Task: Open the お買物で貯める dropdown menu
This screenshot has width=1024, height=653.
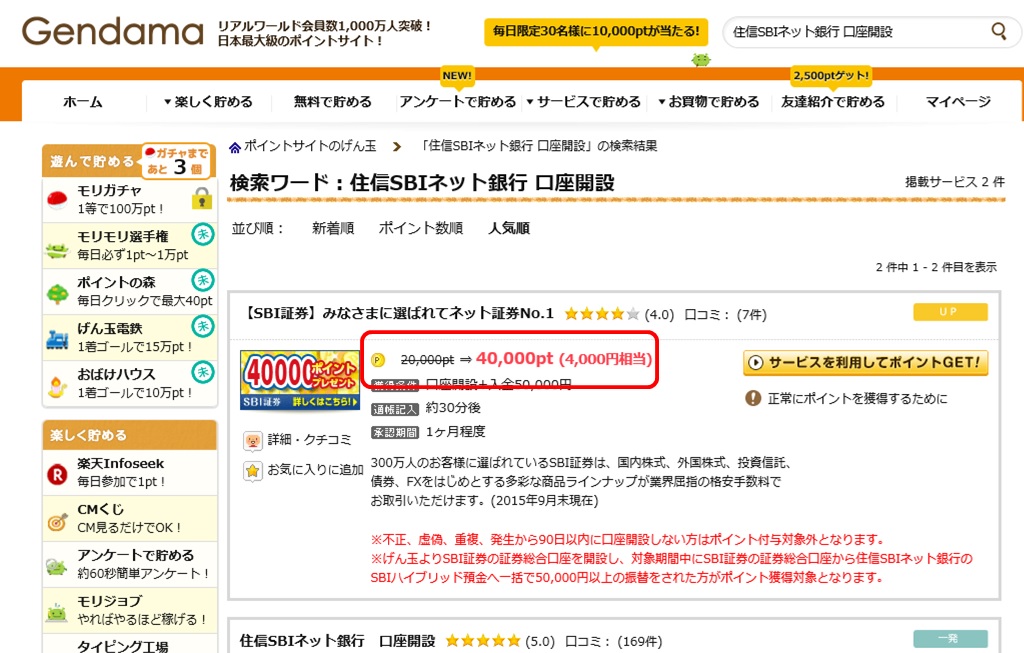Action: [709, 102]
